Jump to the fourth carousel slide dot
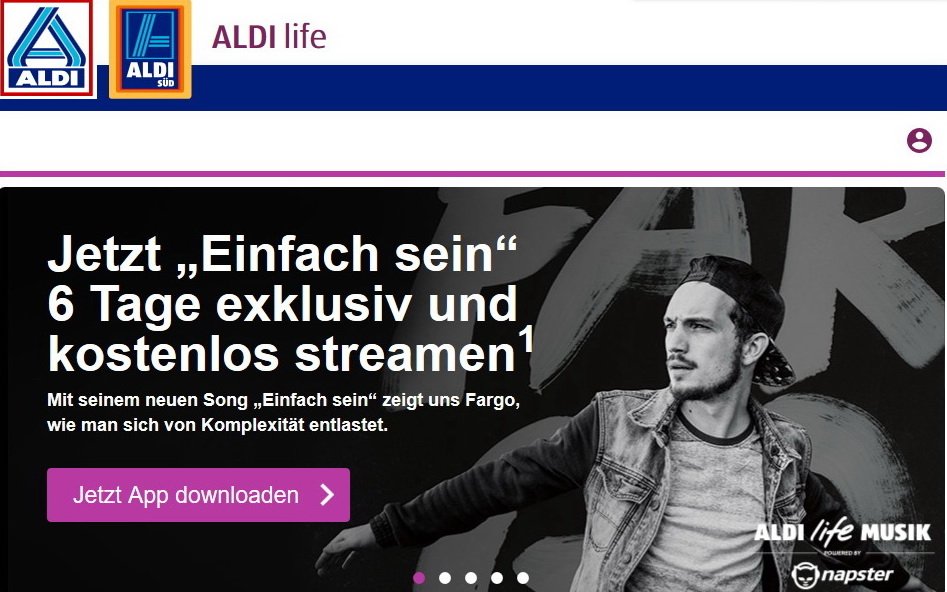947x592 pixels. coord(496,578)
